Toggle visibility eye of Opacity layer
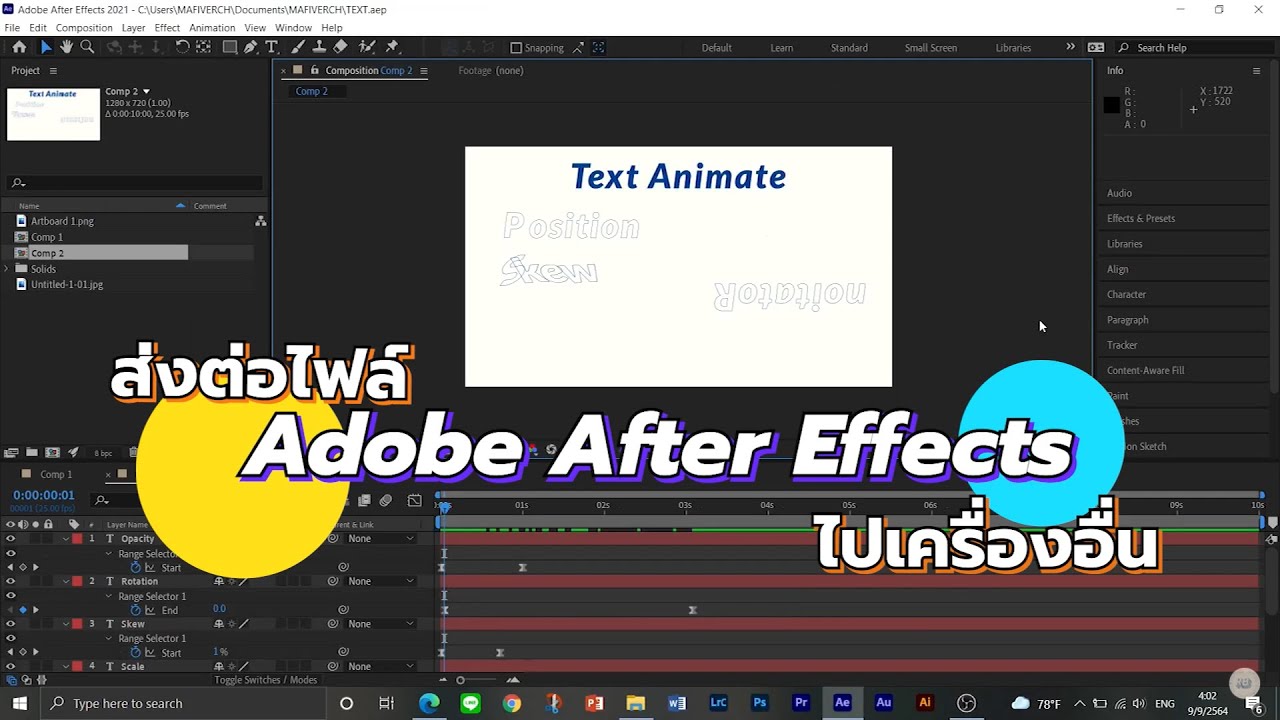Screen dimensions: 1280x720 (11, 539)
